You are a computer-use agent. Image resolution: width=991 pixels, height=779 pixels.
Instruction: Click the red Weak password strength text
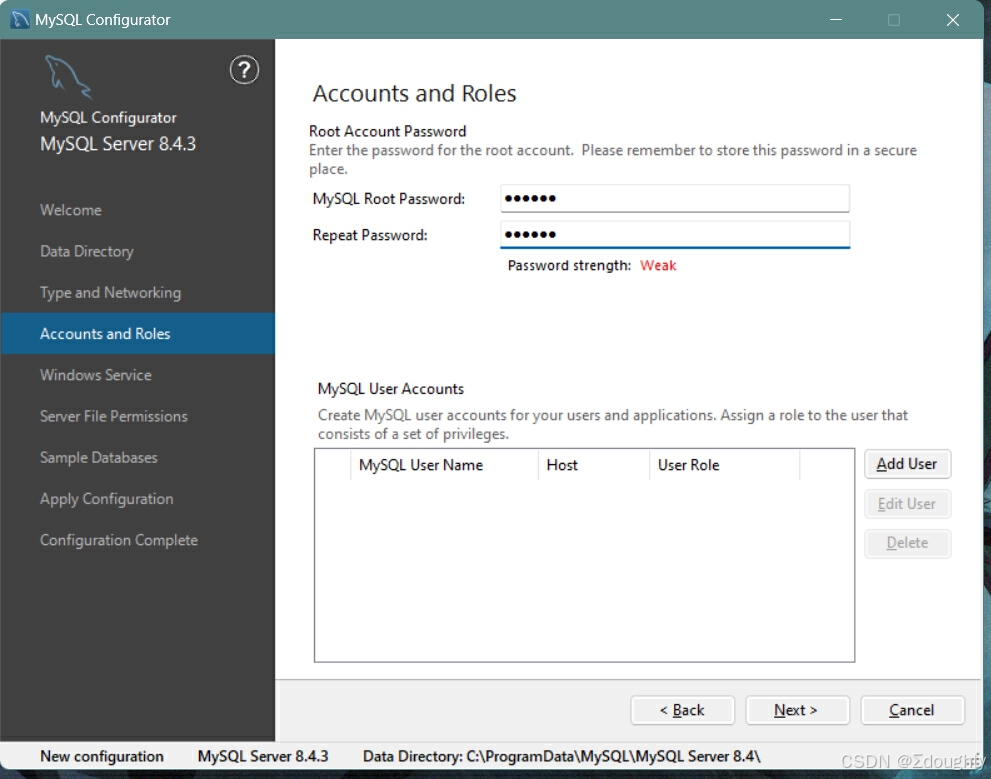(658, 265)
